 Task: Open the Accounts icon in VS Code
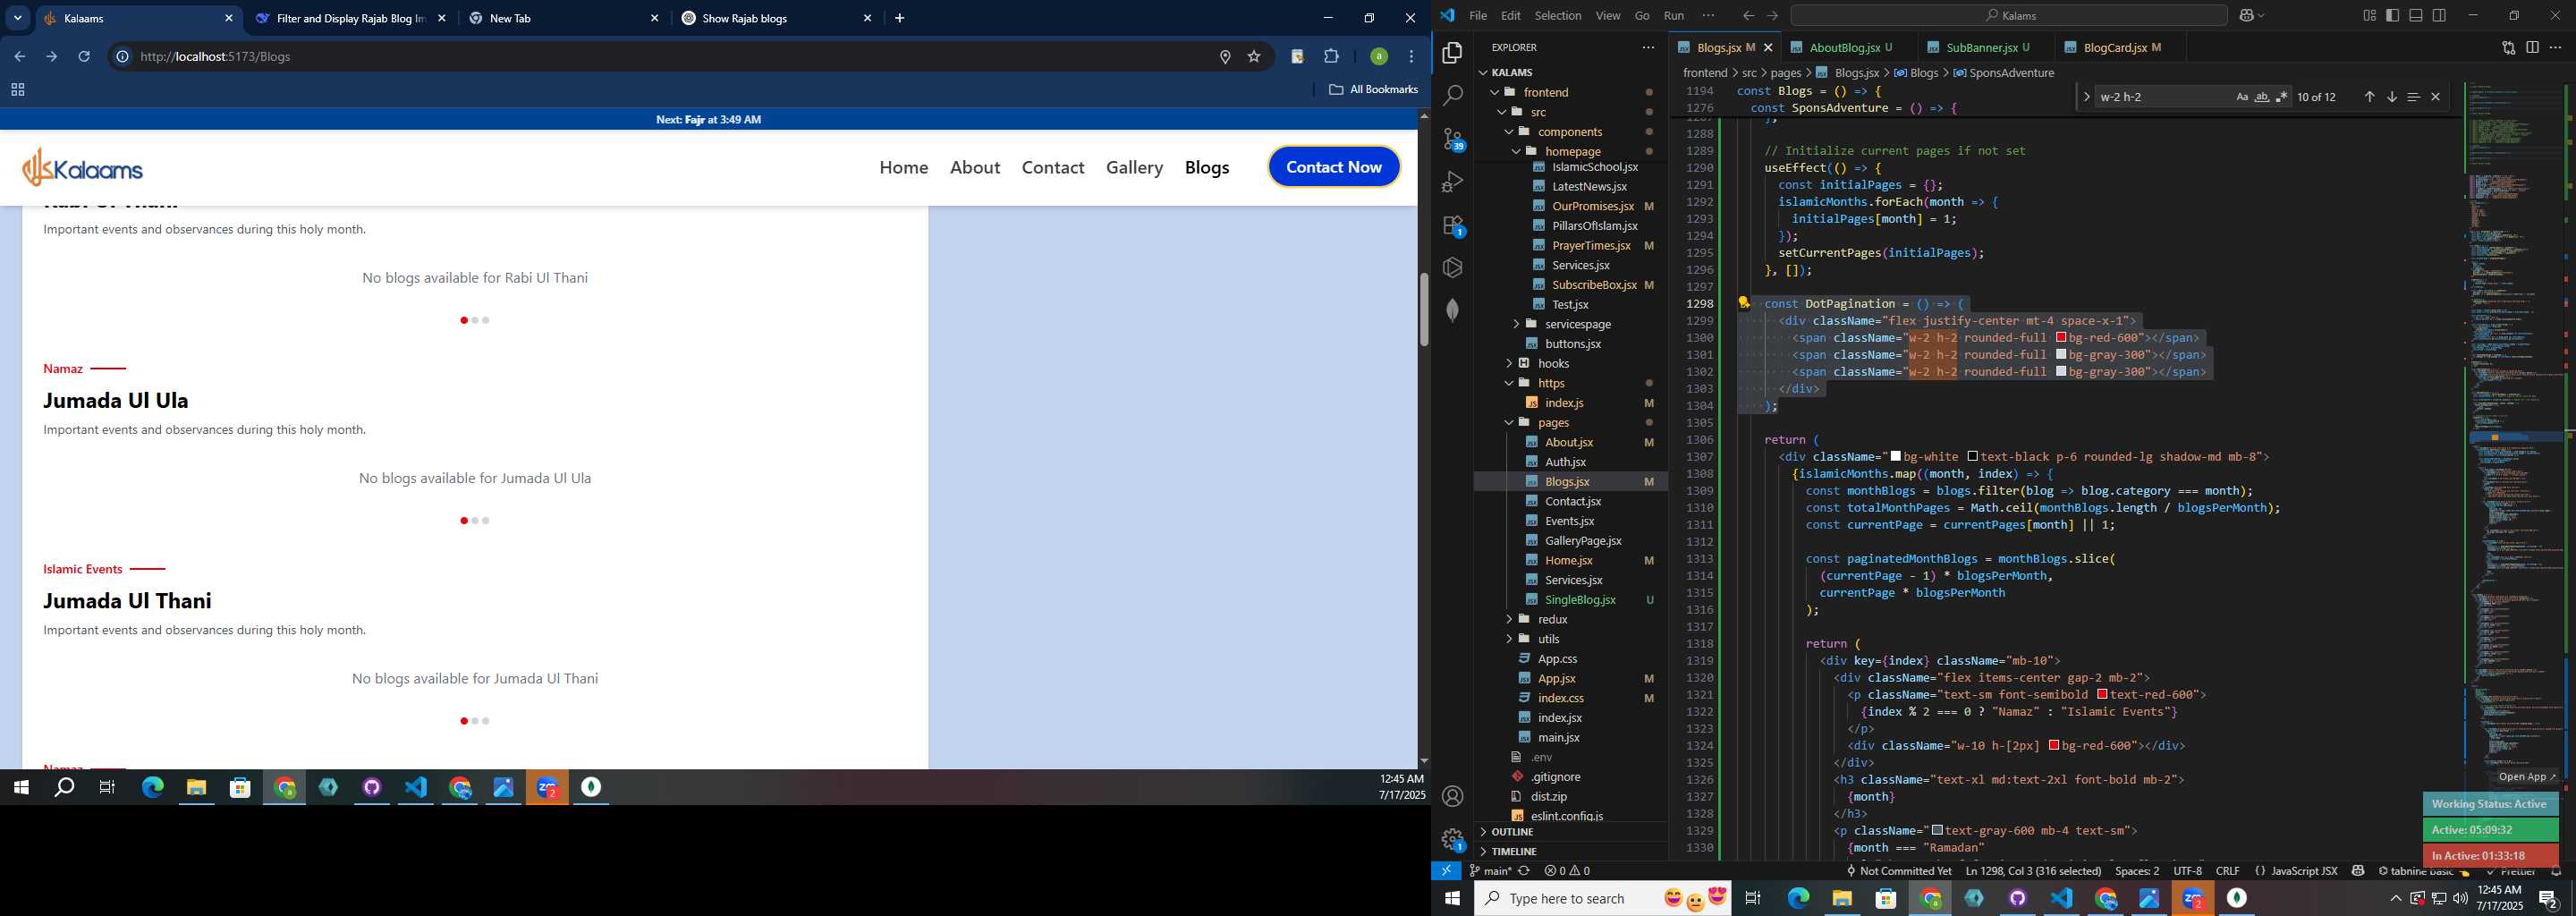coord(1453,796)
